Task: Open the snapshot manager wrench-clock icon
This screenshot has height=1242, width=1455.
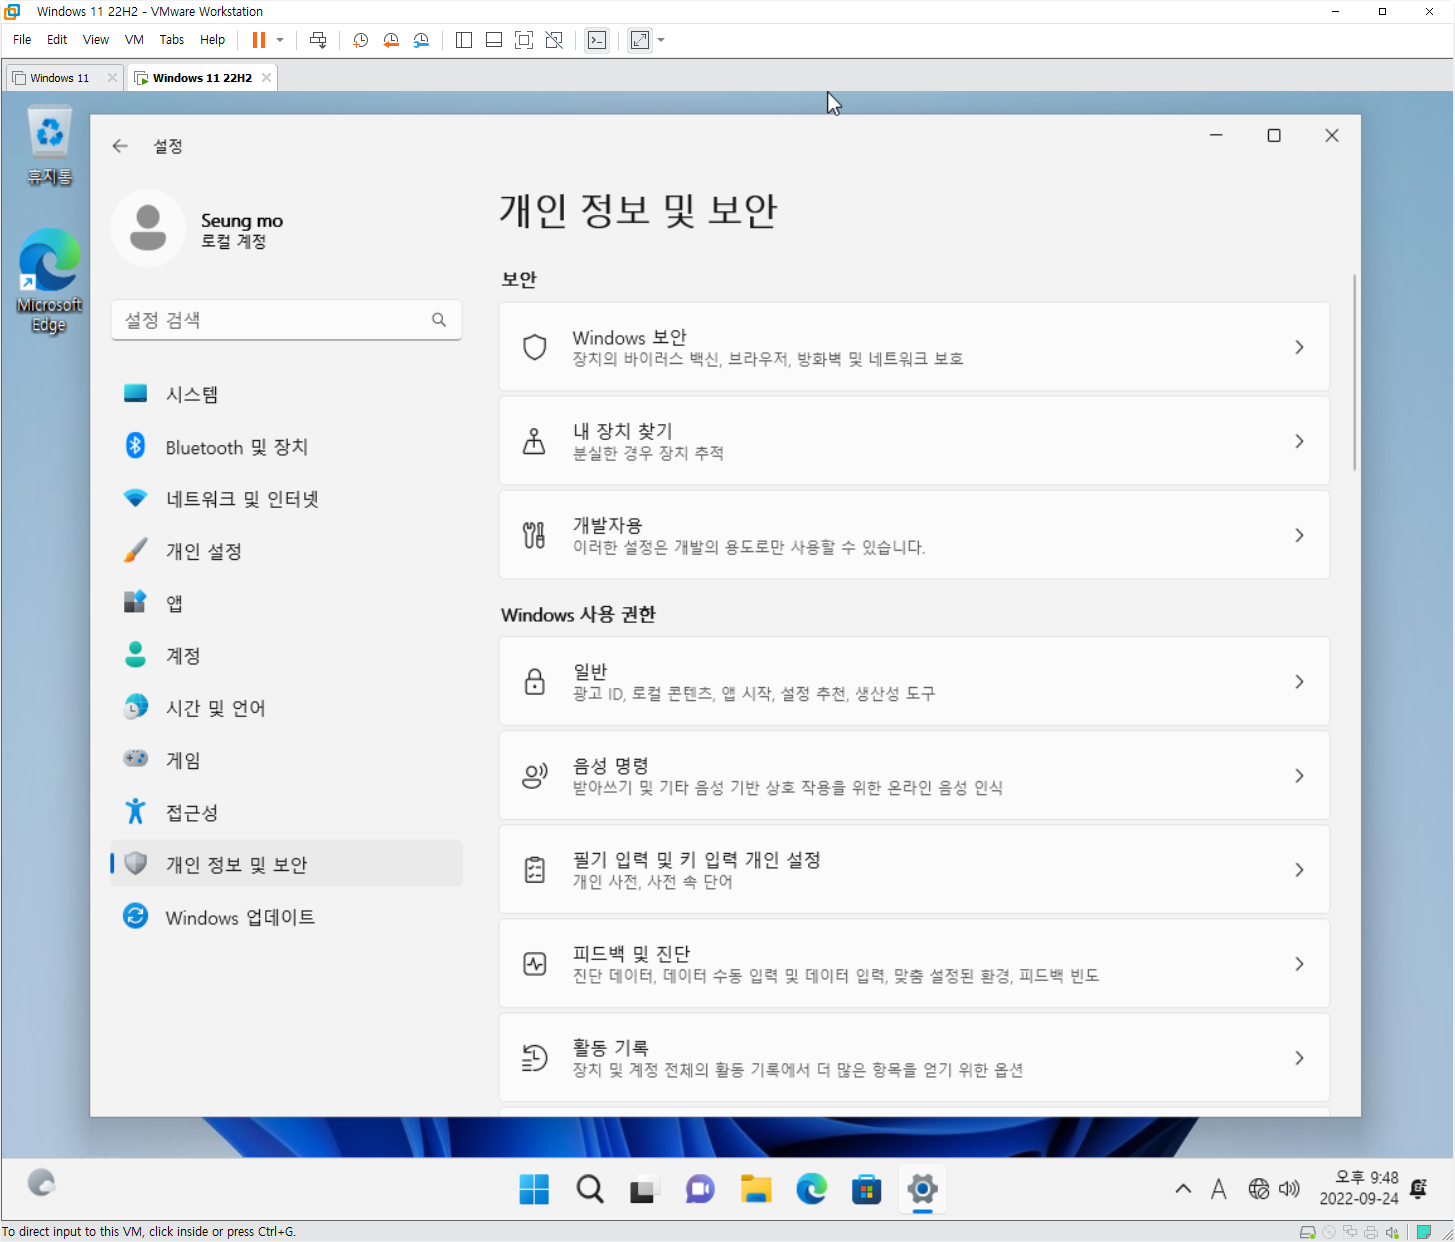Action: (x=421, y=40)
